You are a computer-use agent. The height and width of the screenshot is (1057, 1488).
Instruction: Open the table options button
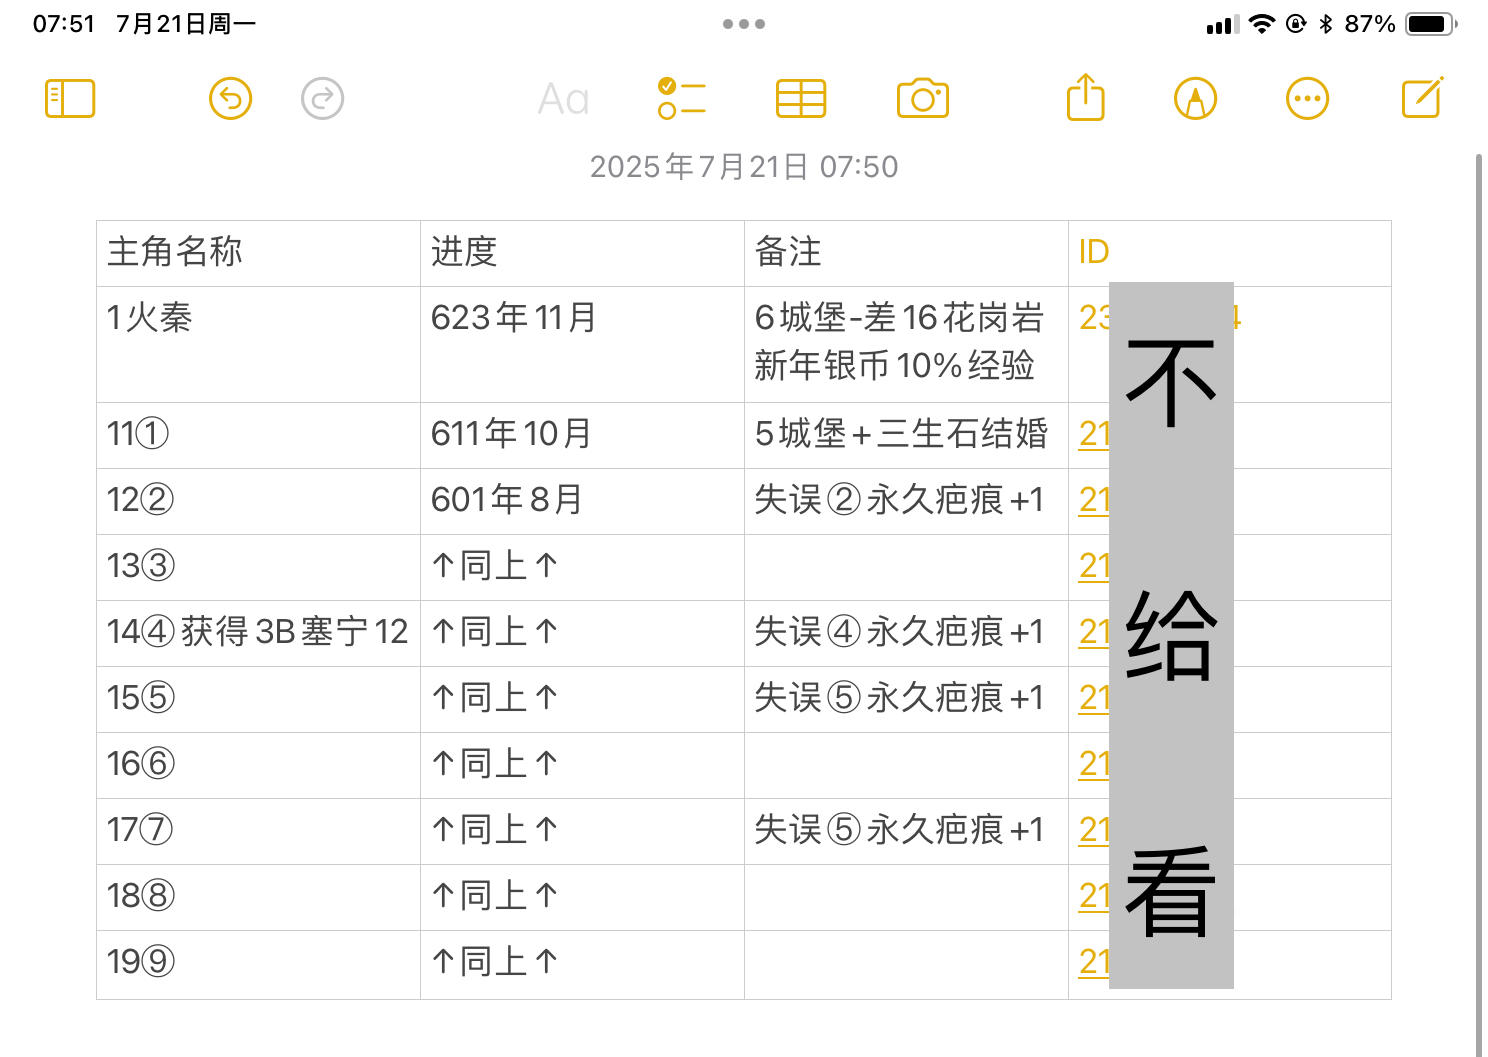[x=801, y=99]
